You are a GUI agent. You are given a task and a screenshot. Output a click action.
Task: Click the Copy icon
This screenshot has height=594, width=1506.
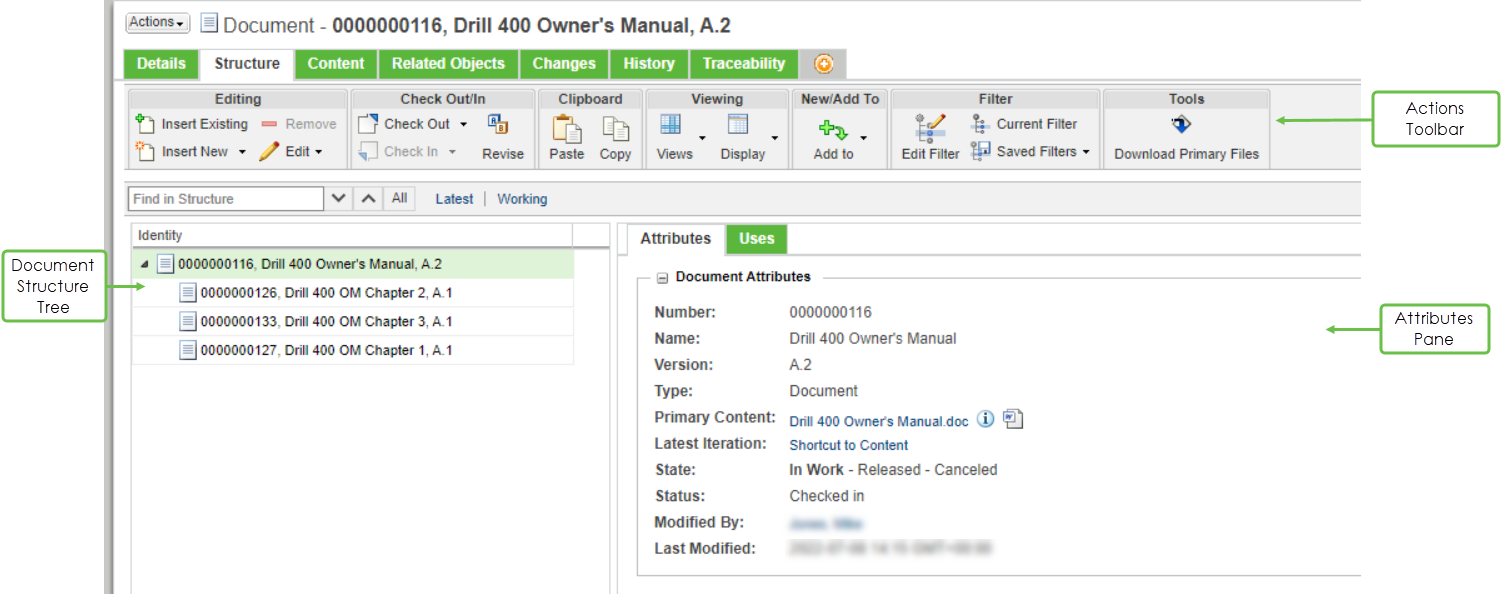tap(615, 129)
